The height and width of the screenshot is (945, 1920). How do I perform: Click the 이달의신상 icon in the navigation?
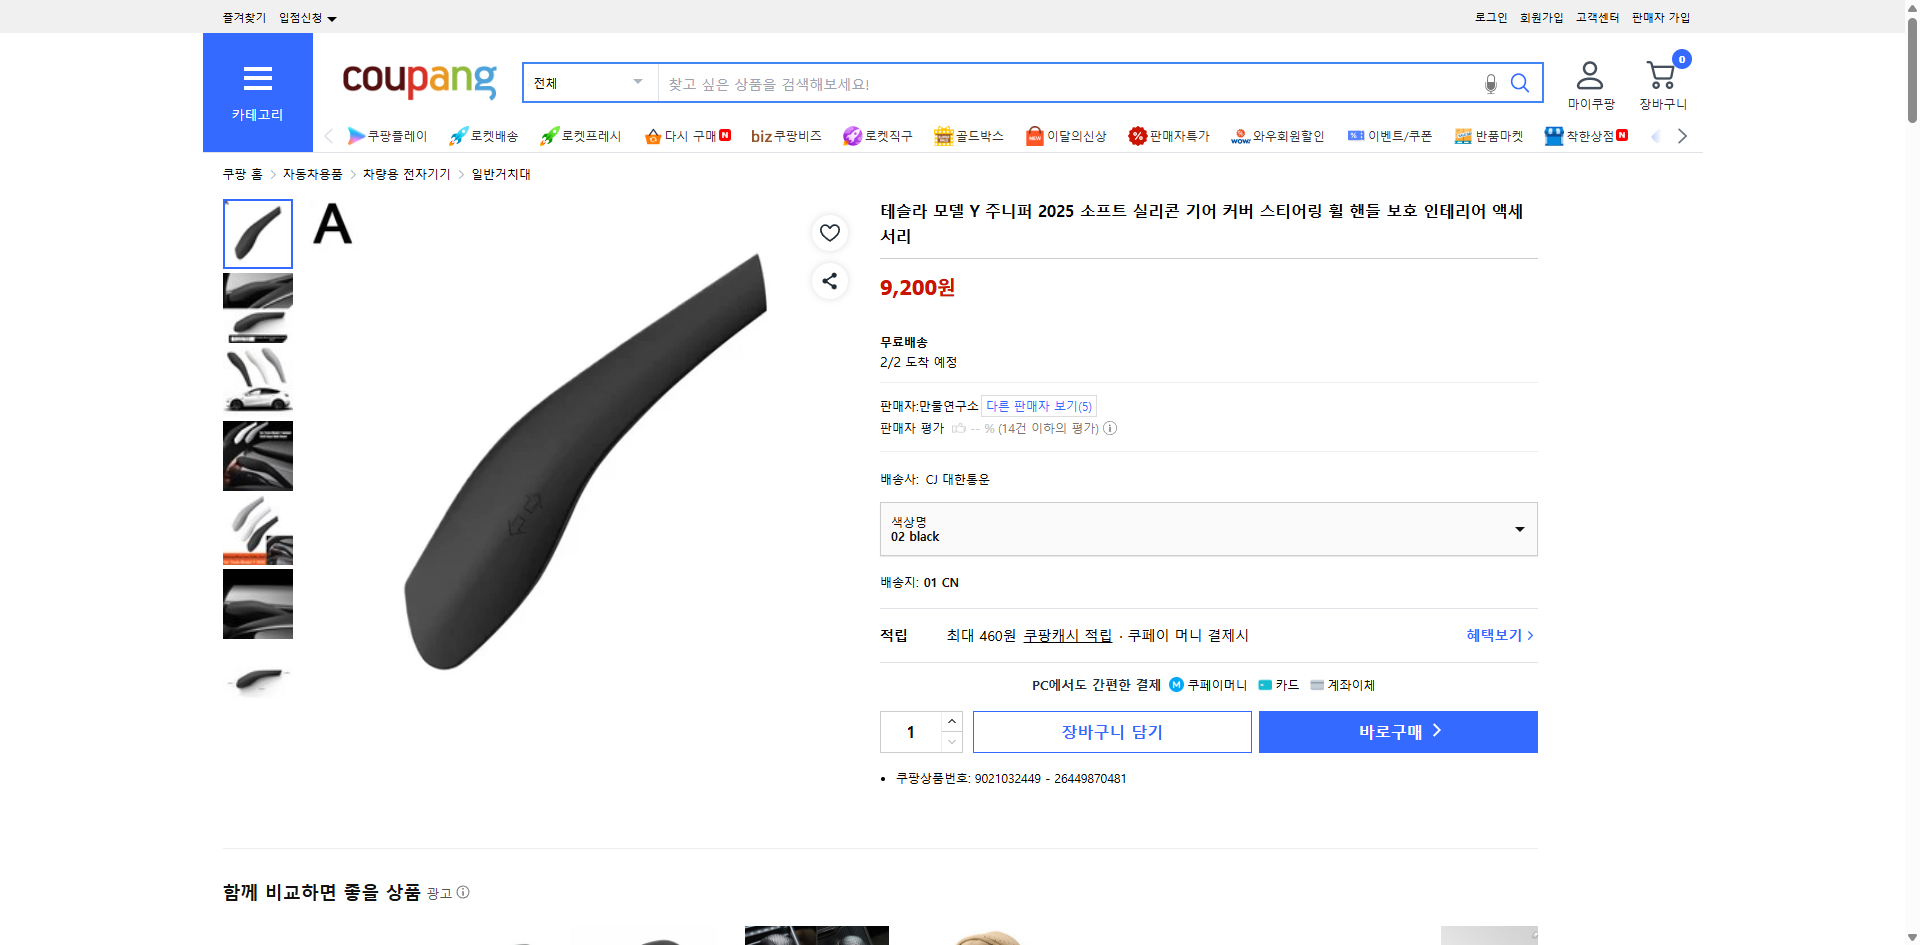pos(1034,135)
